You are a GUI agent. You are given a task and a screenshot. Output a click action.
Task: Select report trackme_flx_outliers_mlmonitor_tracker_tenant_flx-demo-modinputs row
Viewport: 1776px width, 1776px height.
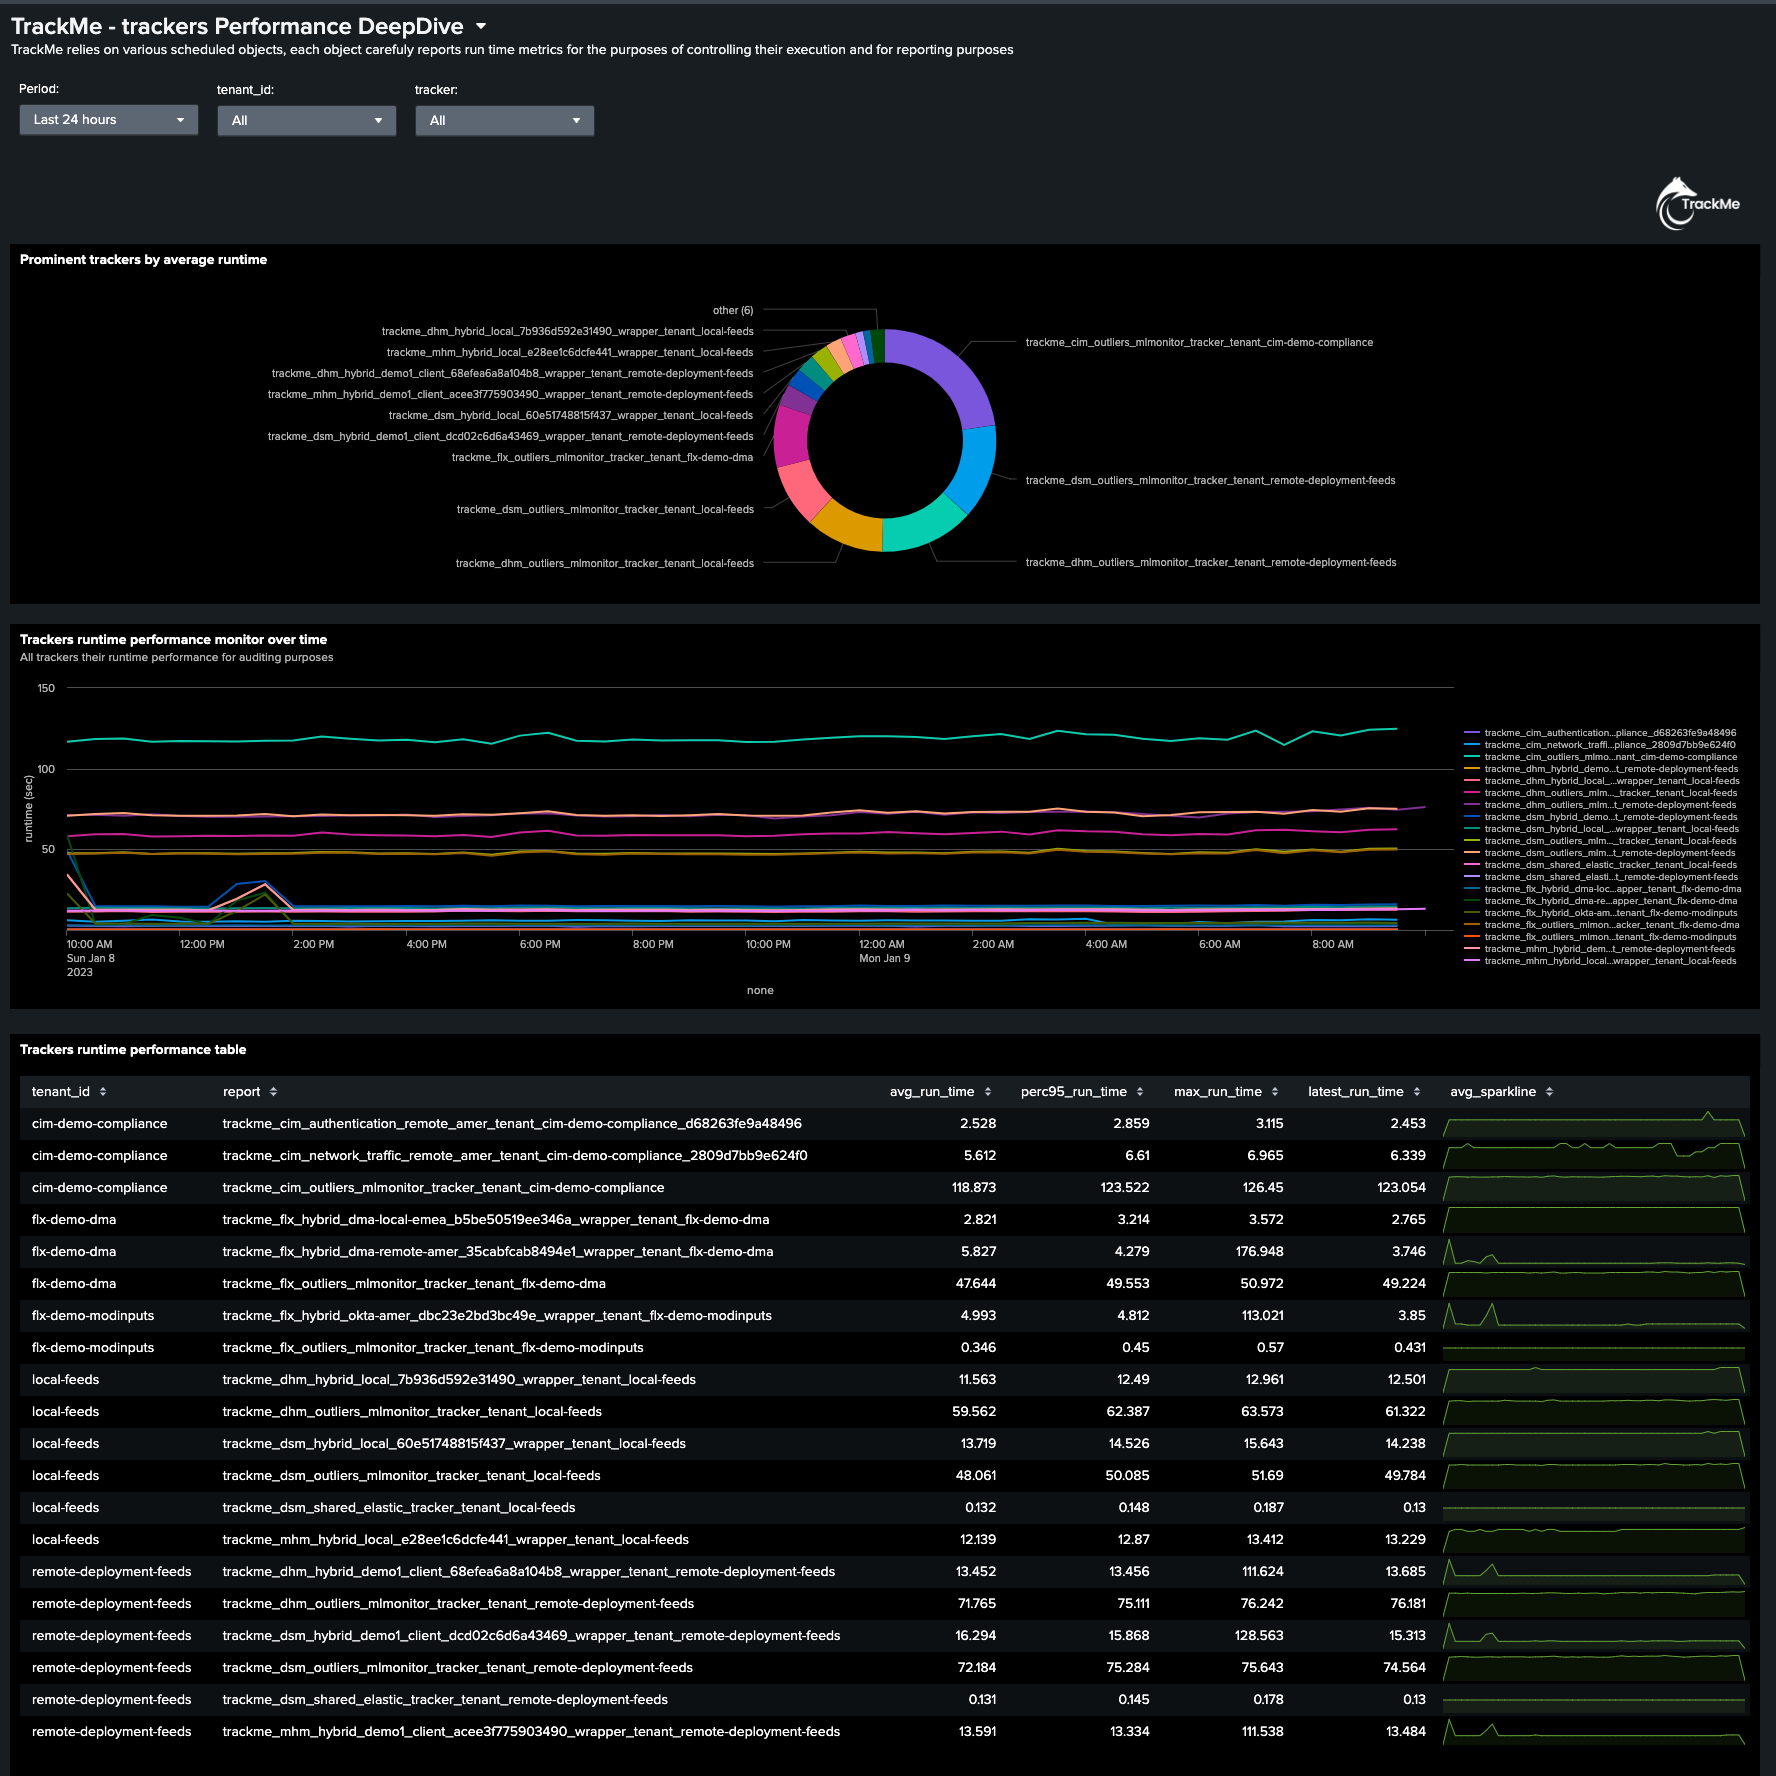coord(433,1348)
